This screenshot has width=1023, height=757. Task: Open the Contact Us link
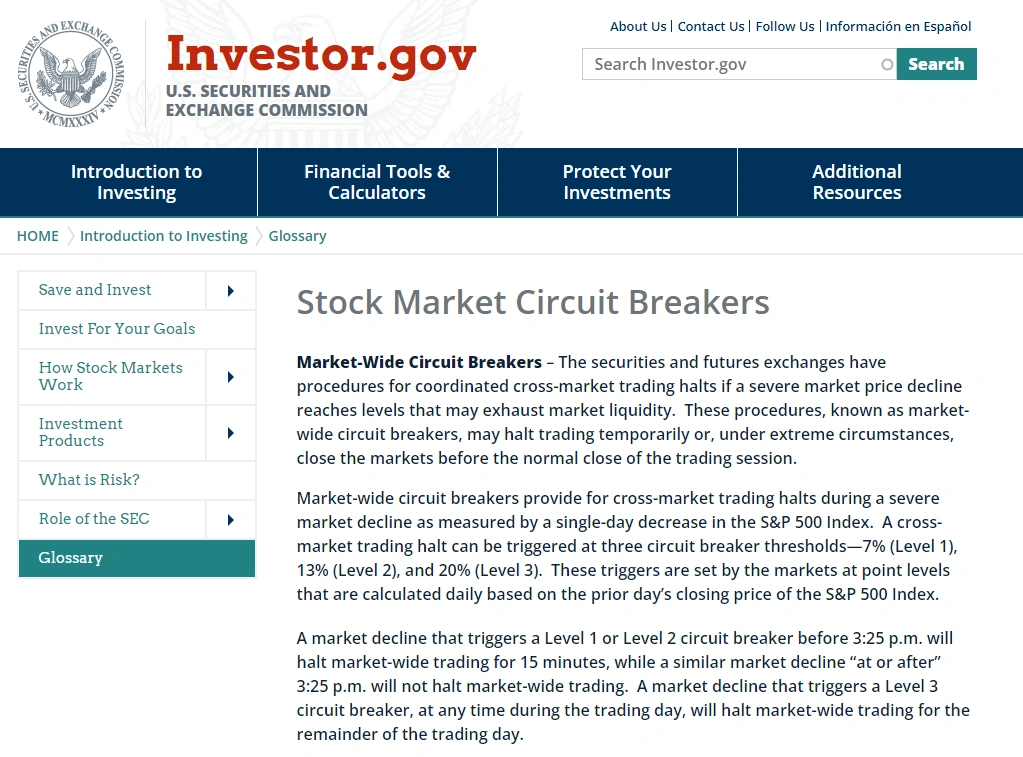click(x=711, y=27)
